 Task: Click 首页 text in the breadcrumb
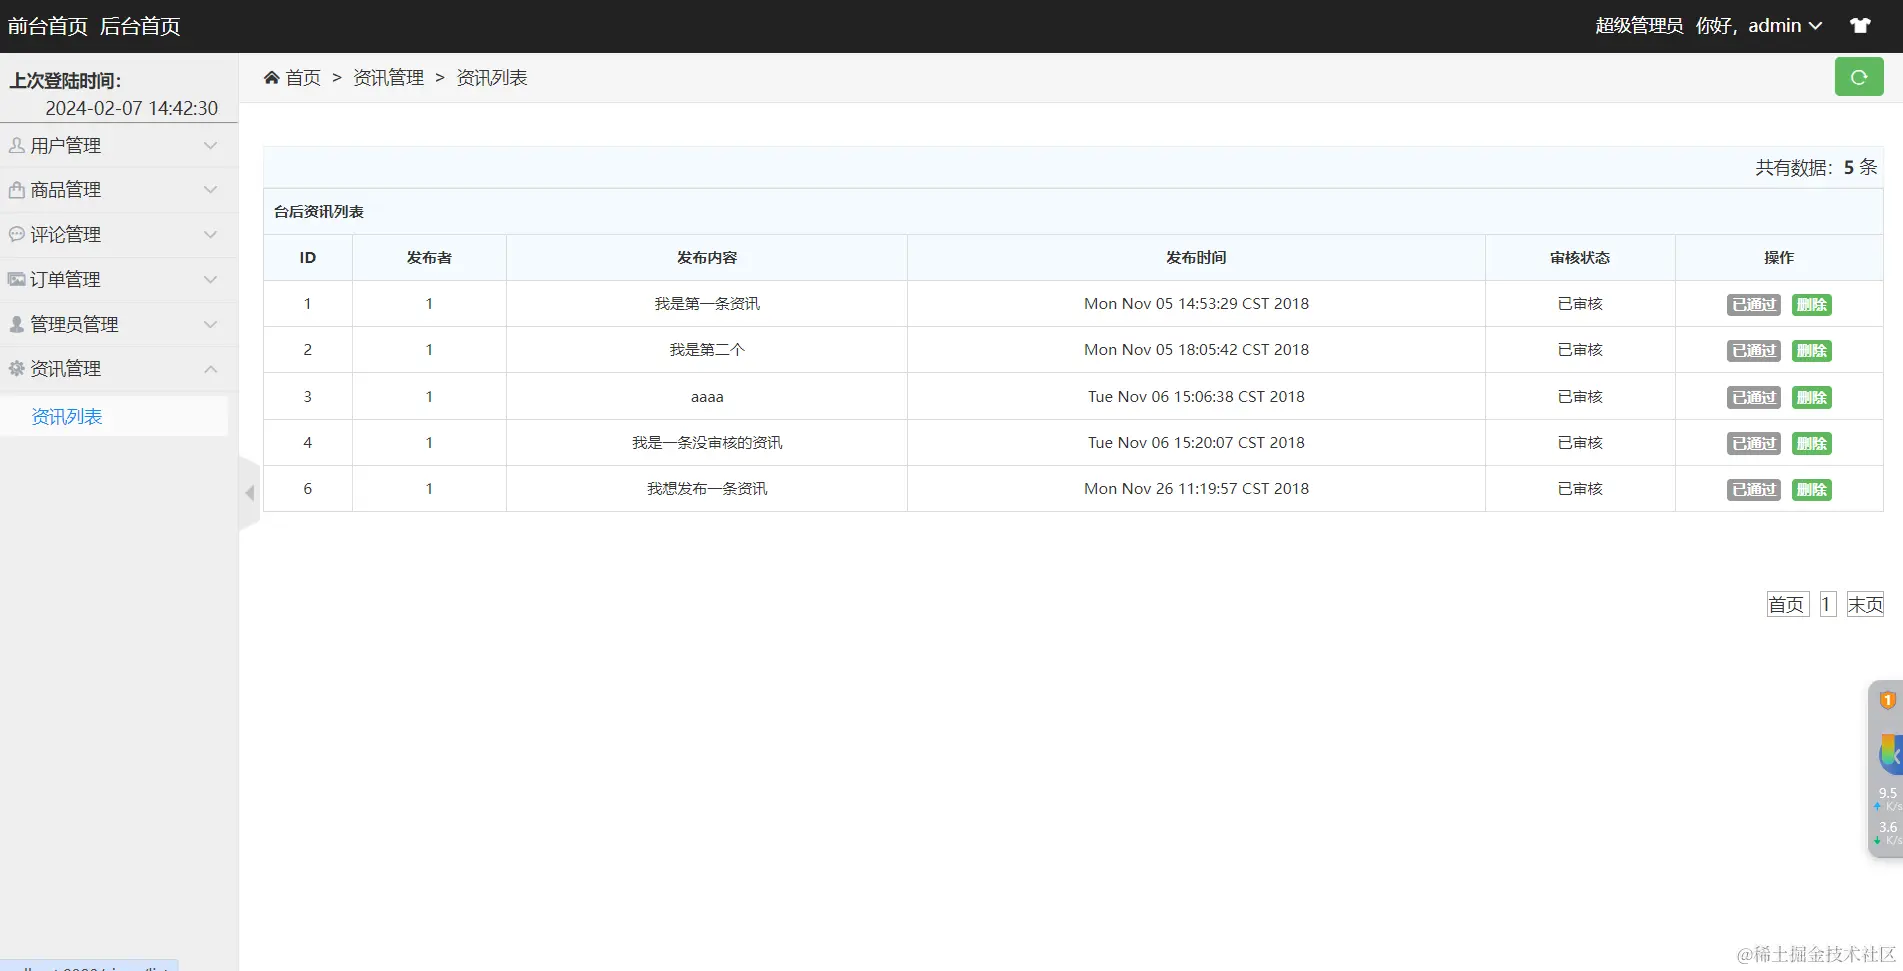coord(303,77)
